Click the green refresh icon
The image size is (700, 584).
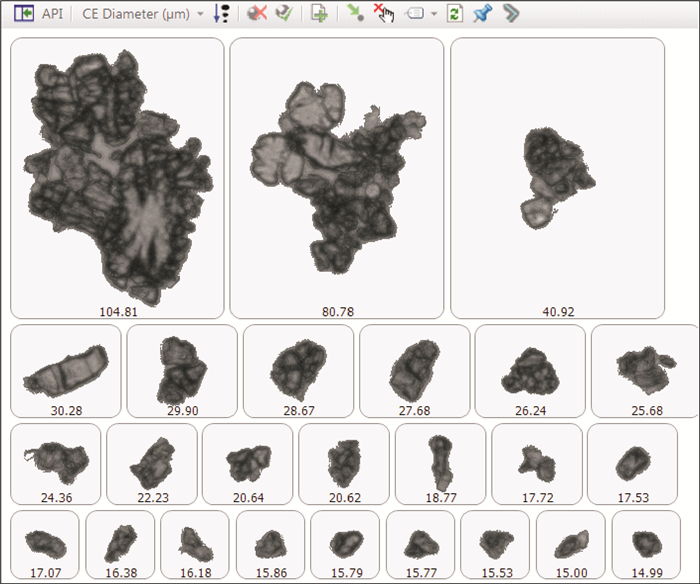coord(455,15)
